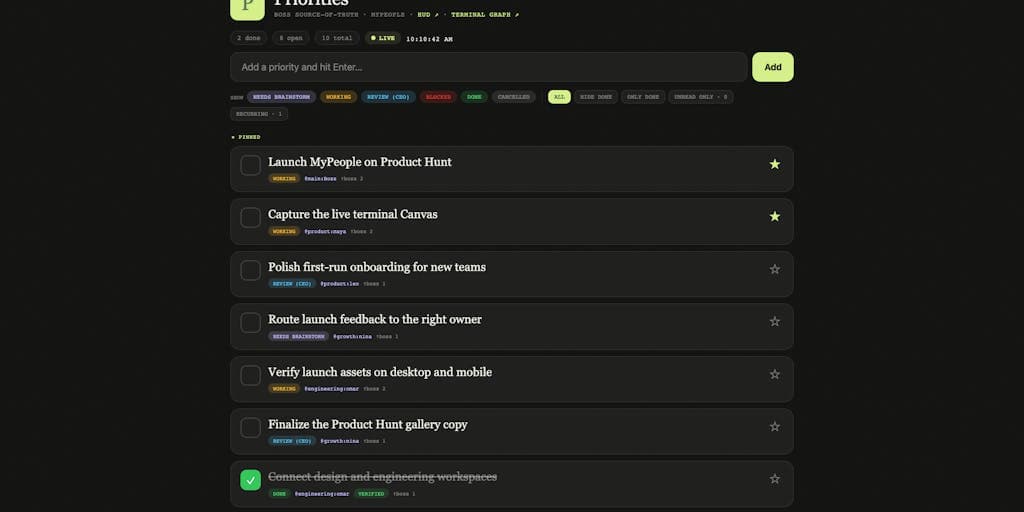The image size is (1024, 512).
Task: Click the Add button
Action: [773, 67]
